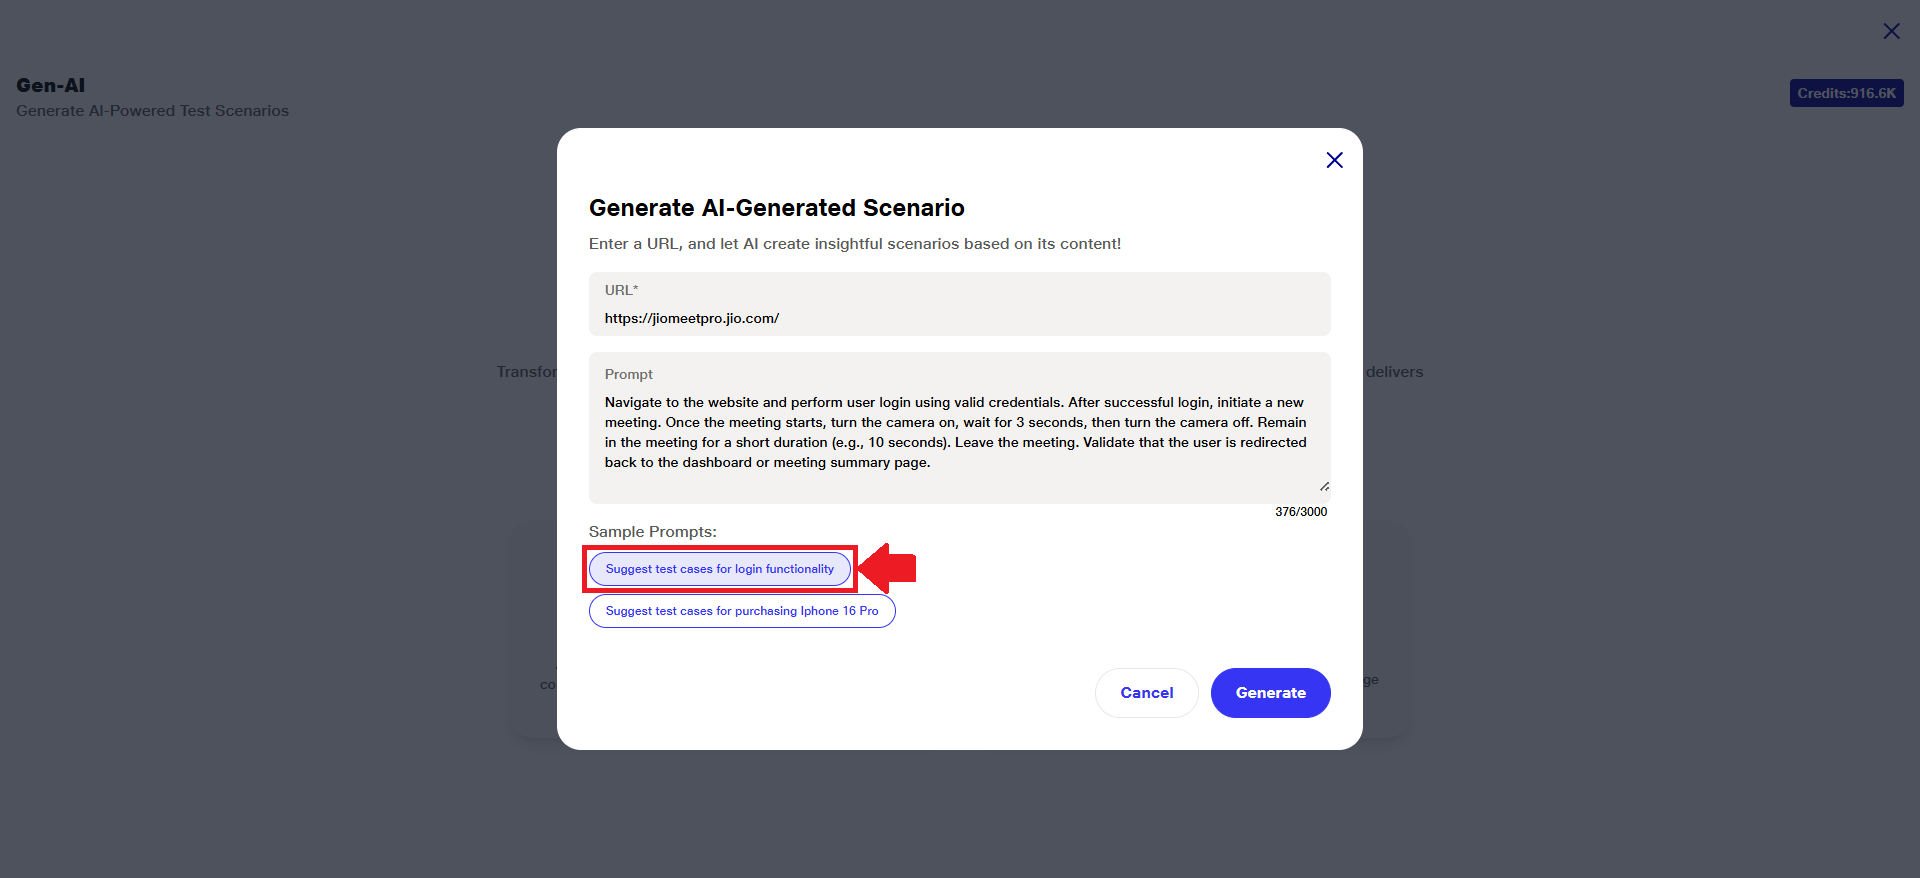
Task: Click the "Prompt" field label
Action: click(x=628, y=374)
